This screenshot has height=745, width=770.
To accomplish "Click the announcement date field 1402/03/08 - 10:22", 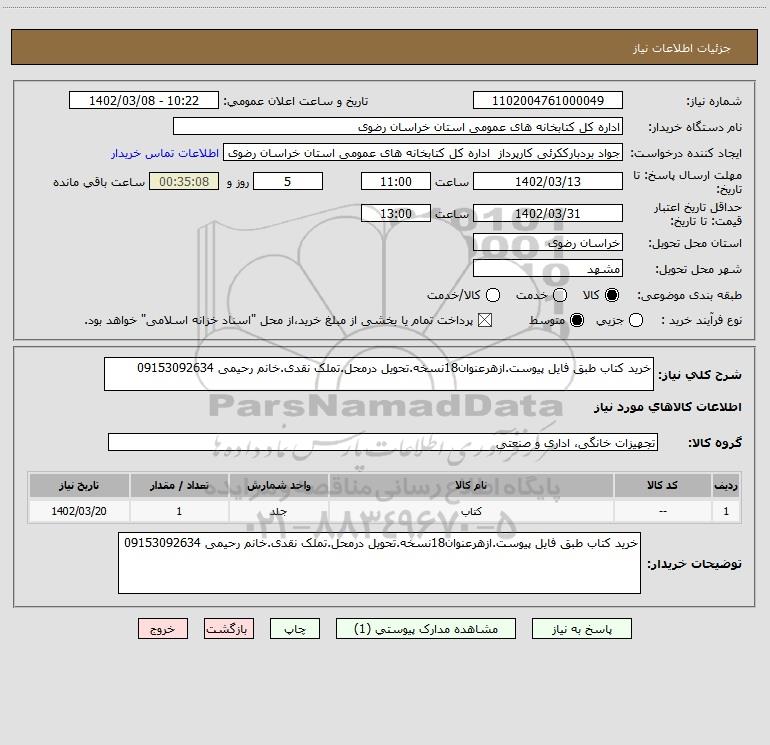I will [x=144, y=100].
